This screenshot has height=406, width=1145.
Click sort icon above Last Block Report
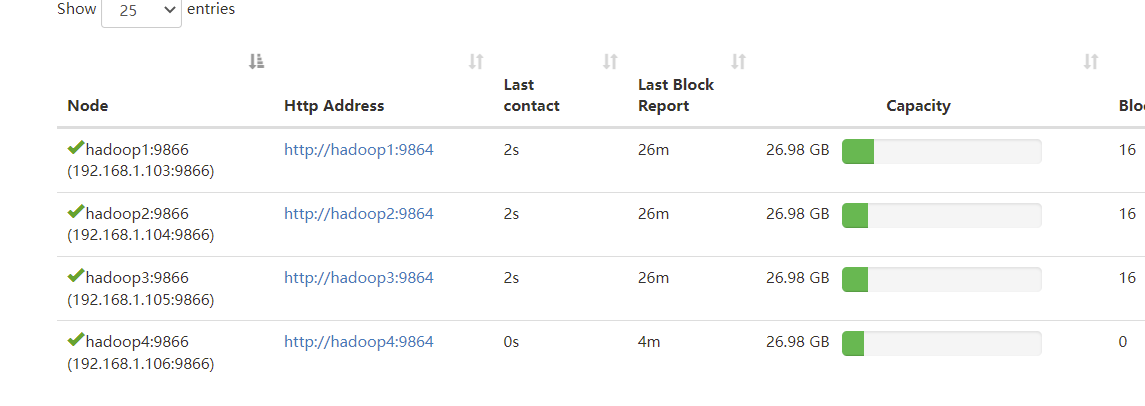click(739, 62)
